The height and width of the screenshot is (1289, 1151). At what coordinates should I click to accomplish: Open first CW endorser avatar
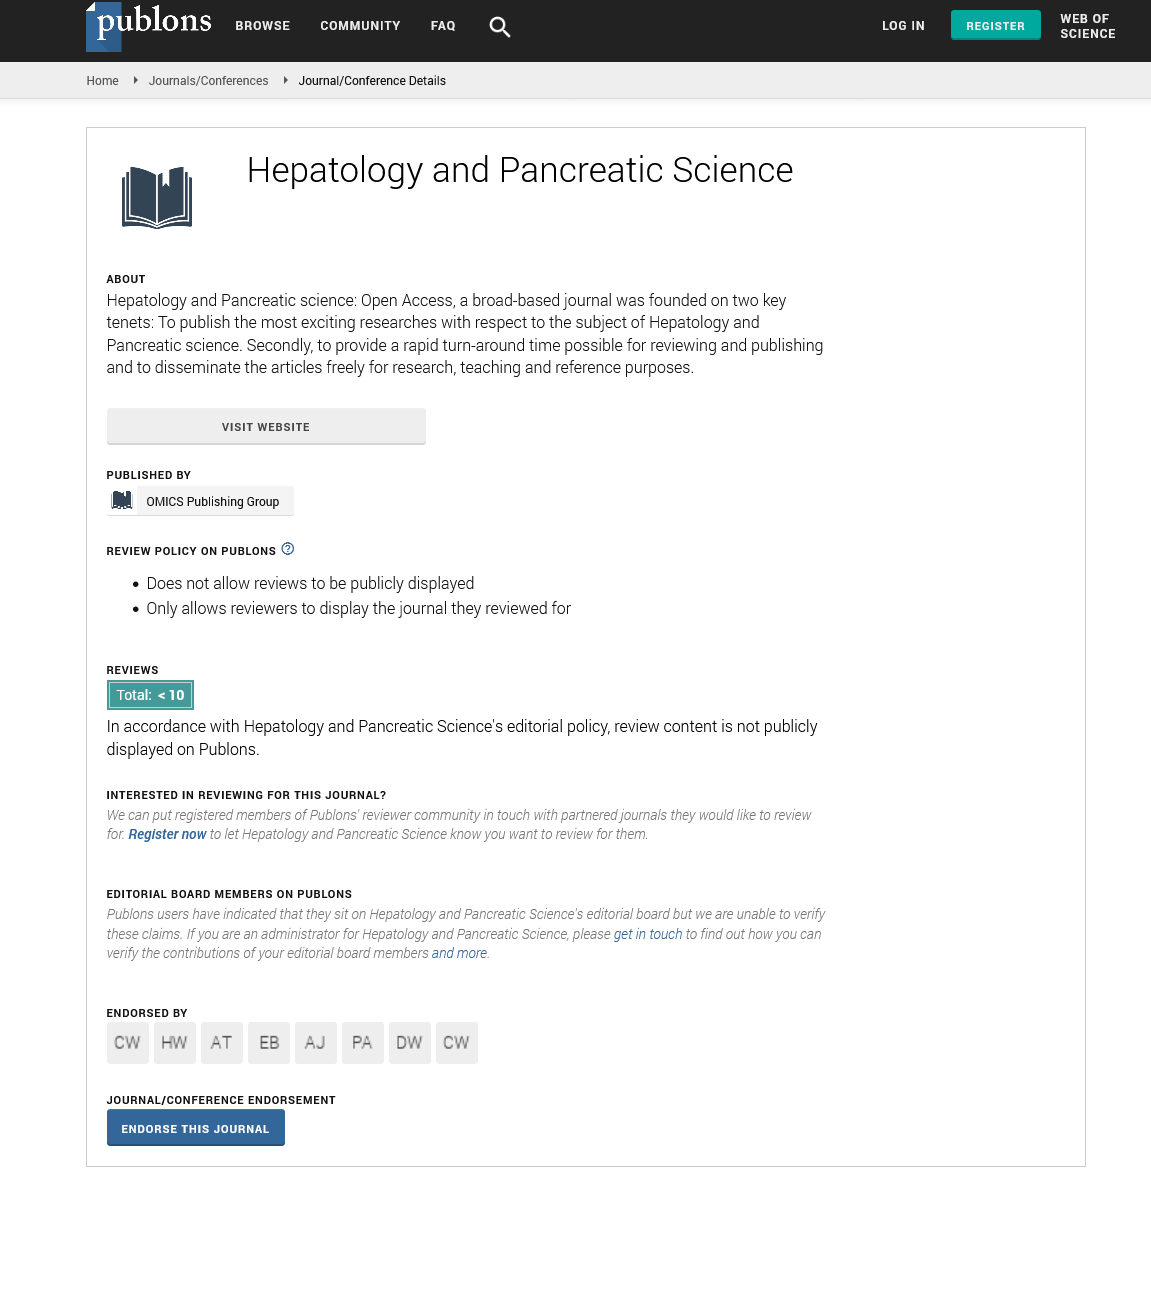click(127, 1042)
